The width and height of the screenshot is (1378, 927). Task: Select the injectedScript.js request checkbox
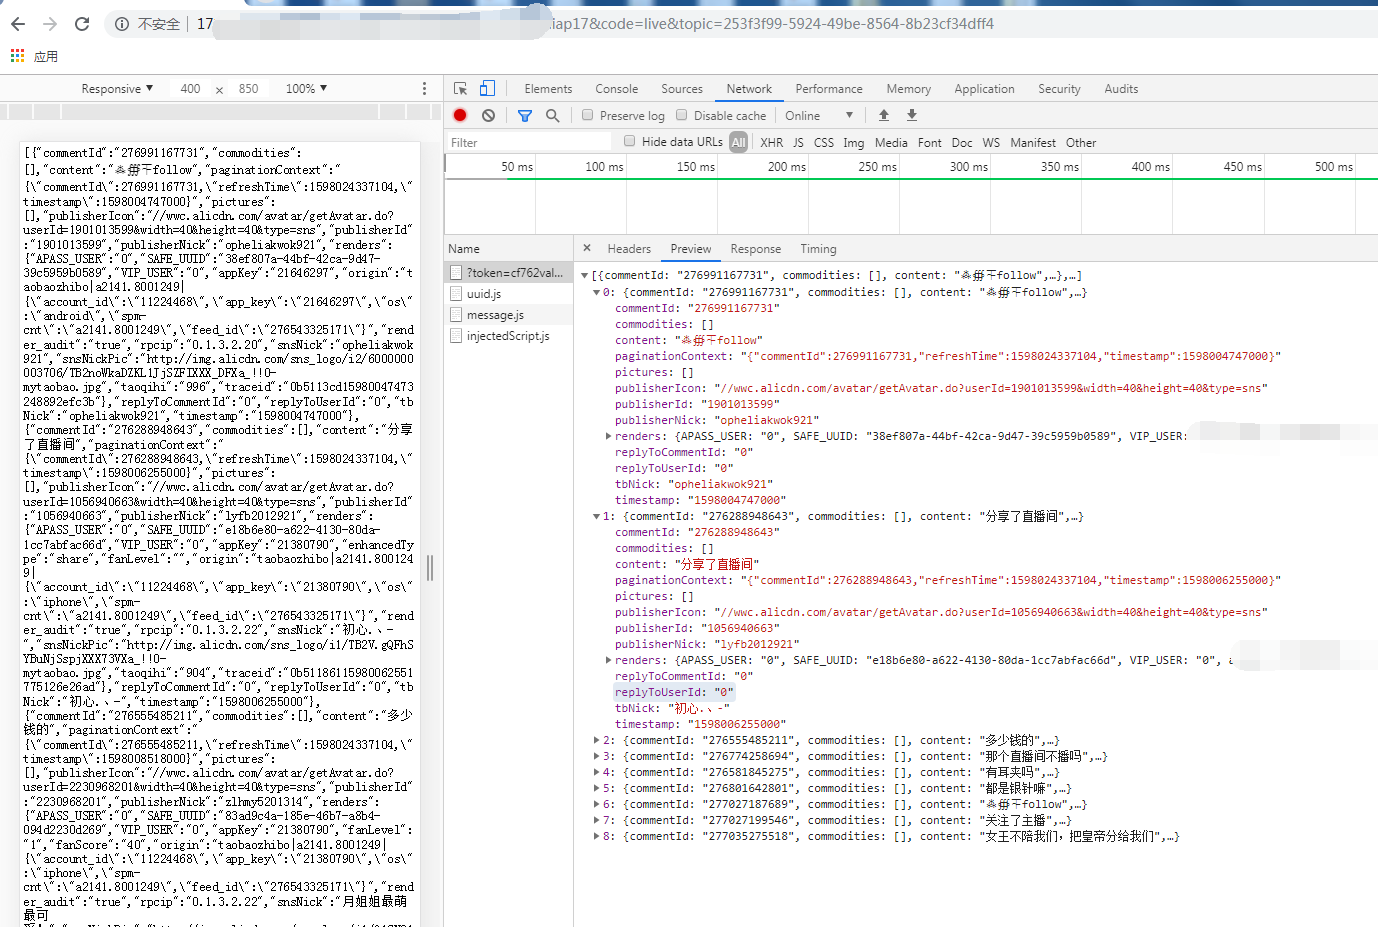pyautogui.click(x=456, y=335)
